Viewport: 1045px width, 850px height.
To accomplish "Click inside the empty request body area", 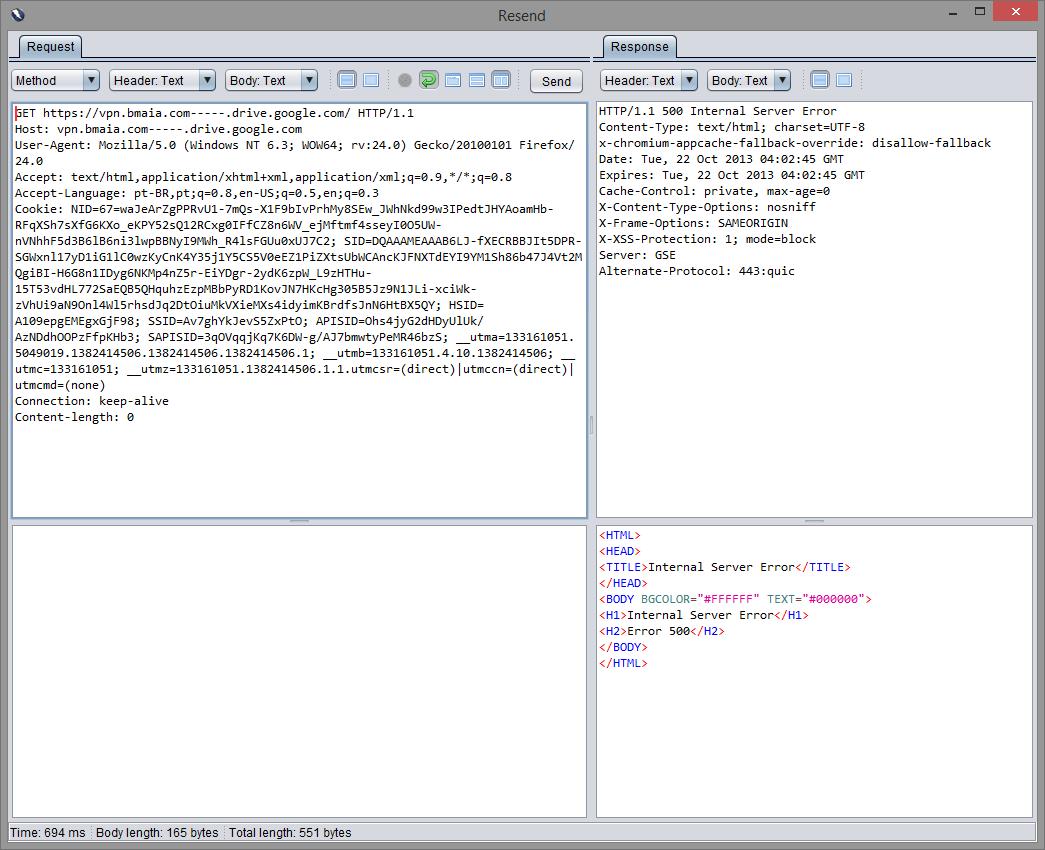I will 299,670.
